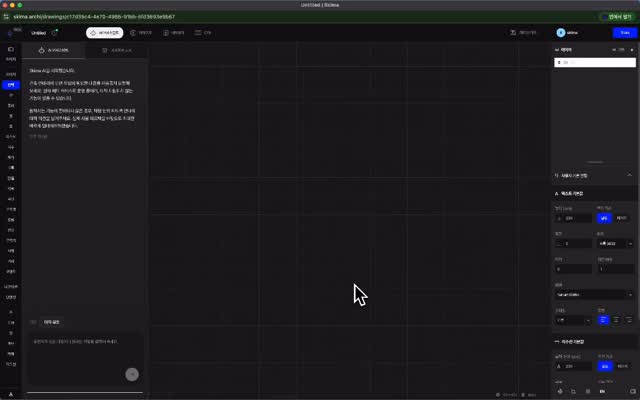The width and height of the screenshot is (640, 400).
Task: Click the sync status icon beside Untitled
Action: click(x=55, y=33)
